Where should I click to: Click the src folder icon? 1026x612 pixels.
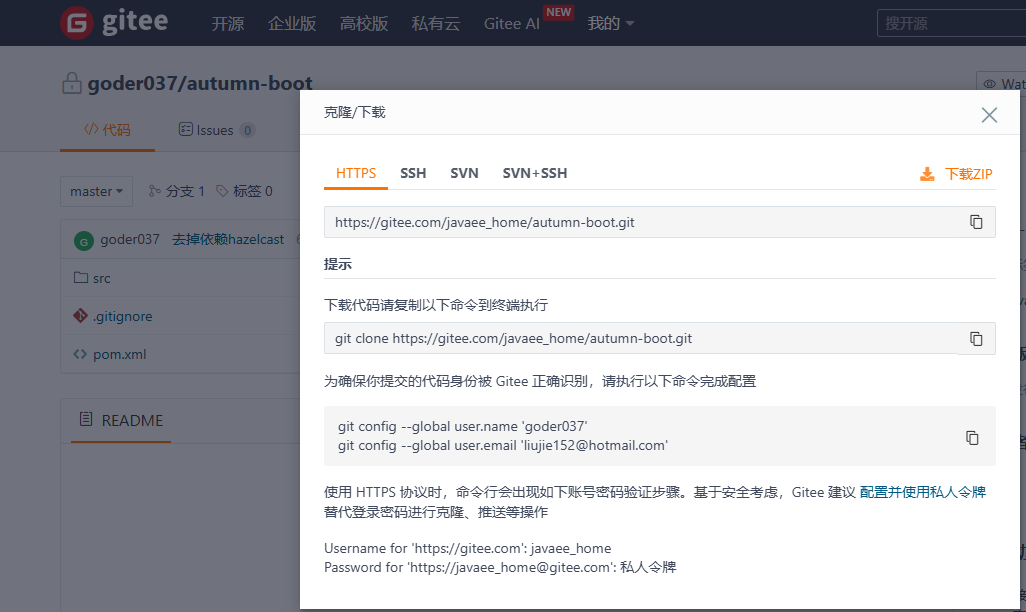pyautogui.click(x=81, y=278)
